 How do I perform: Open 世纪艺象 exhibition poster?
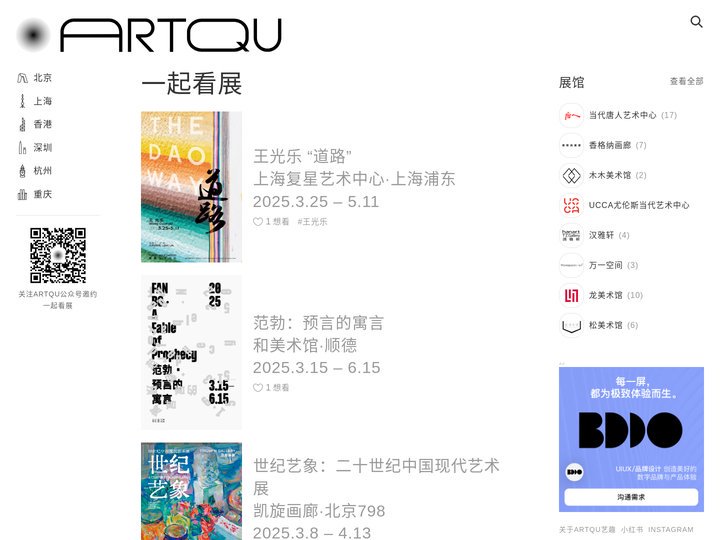pyautogui.click(x=191, y=491)
